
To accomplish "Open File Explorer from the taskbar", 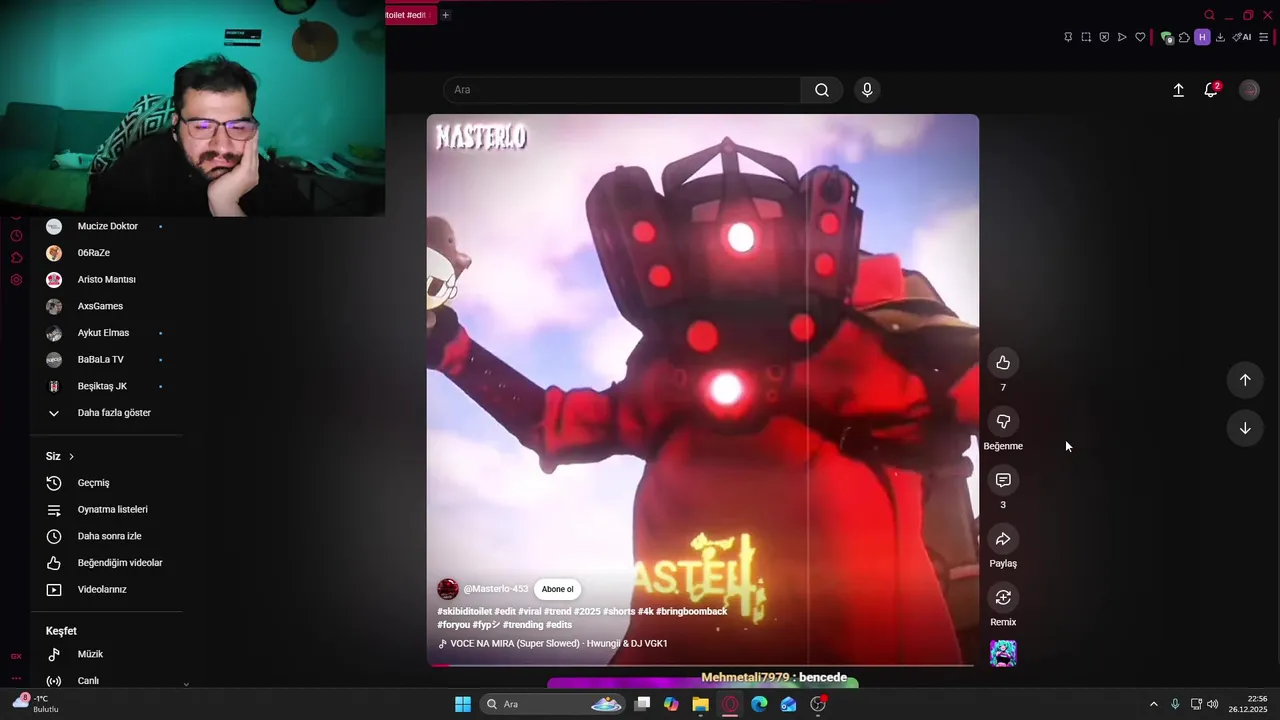I will (700, 704).
